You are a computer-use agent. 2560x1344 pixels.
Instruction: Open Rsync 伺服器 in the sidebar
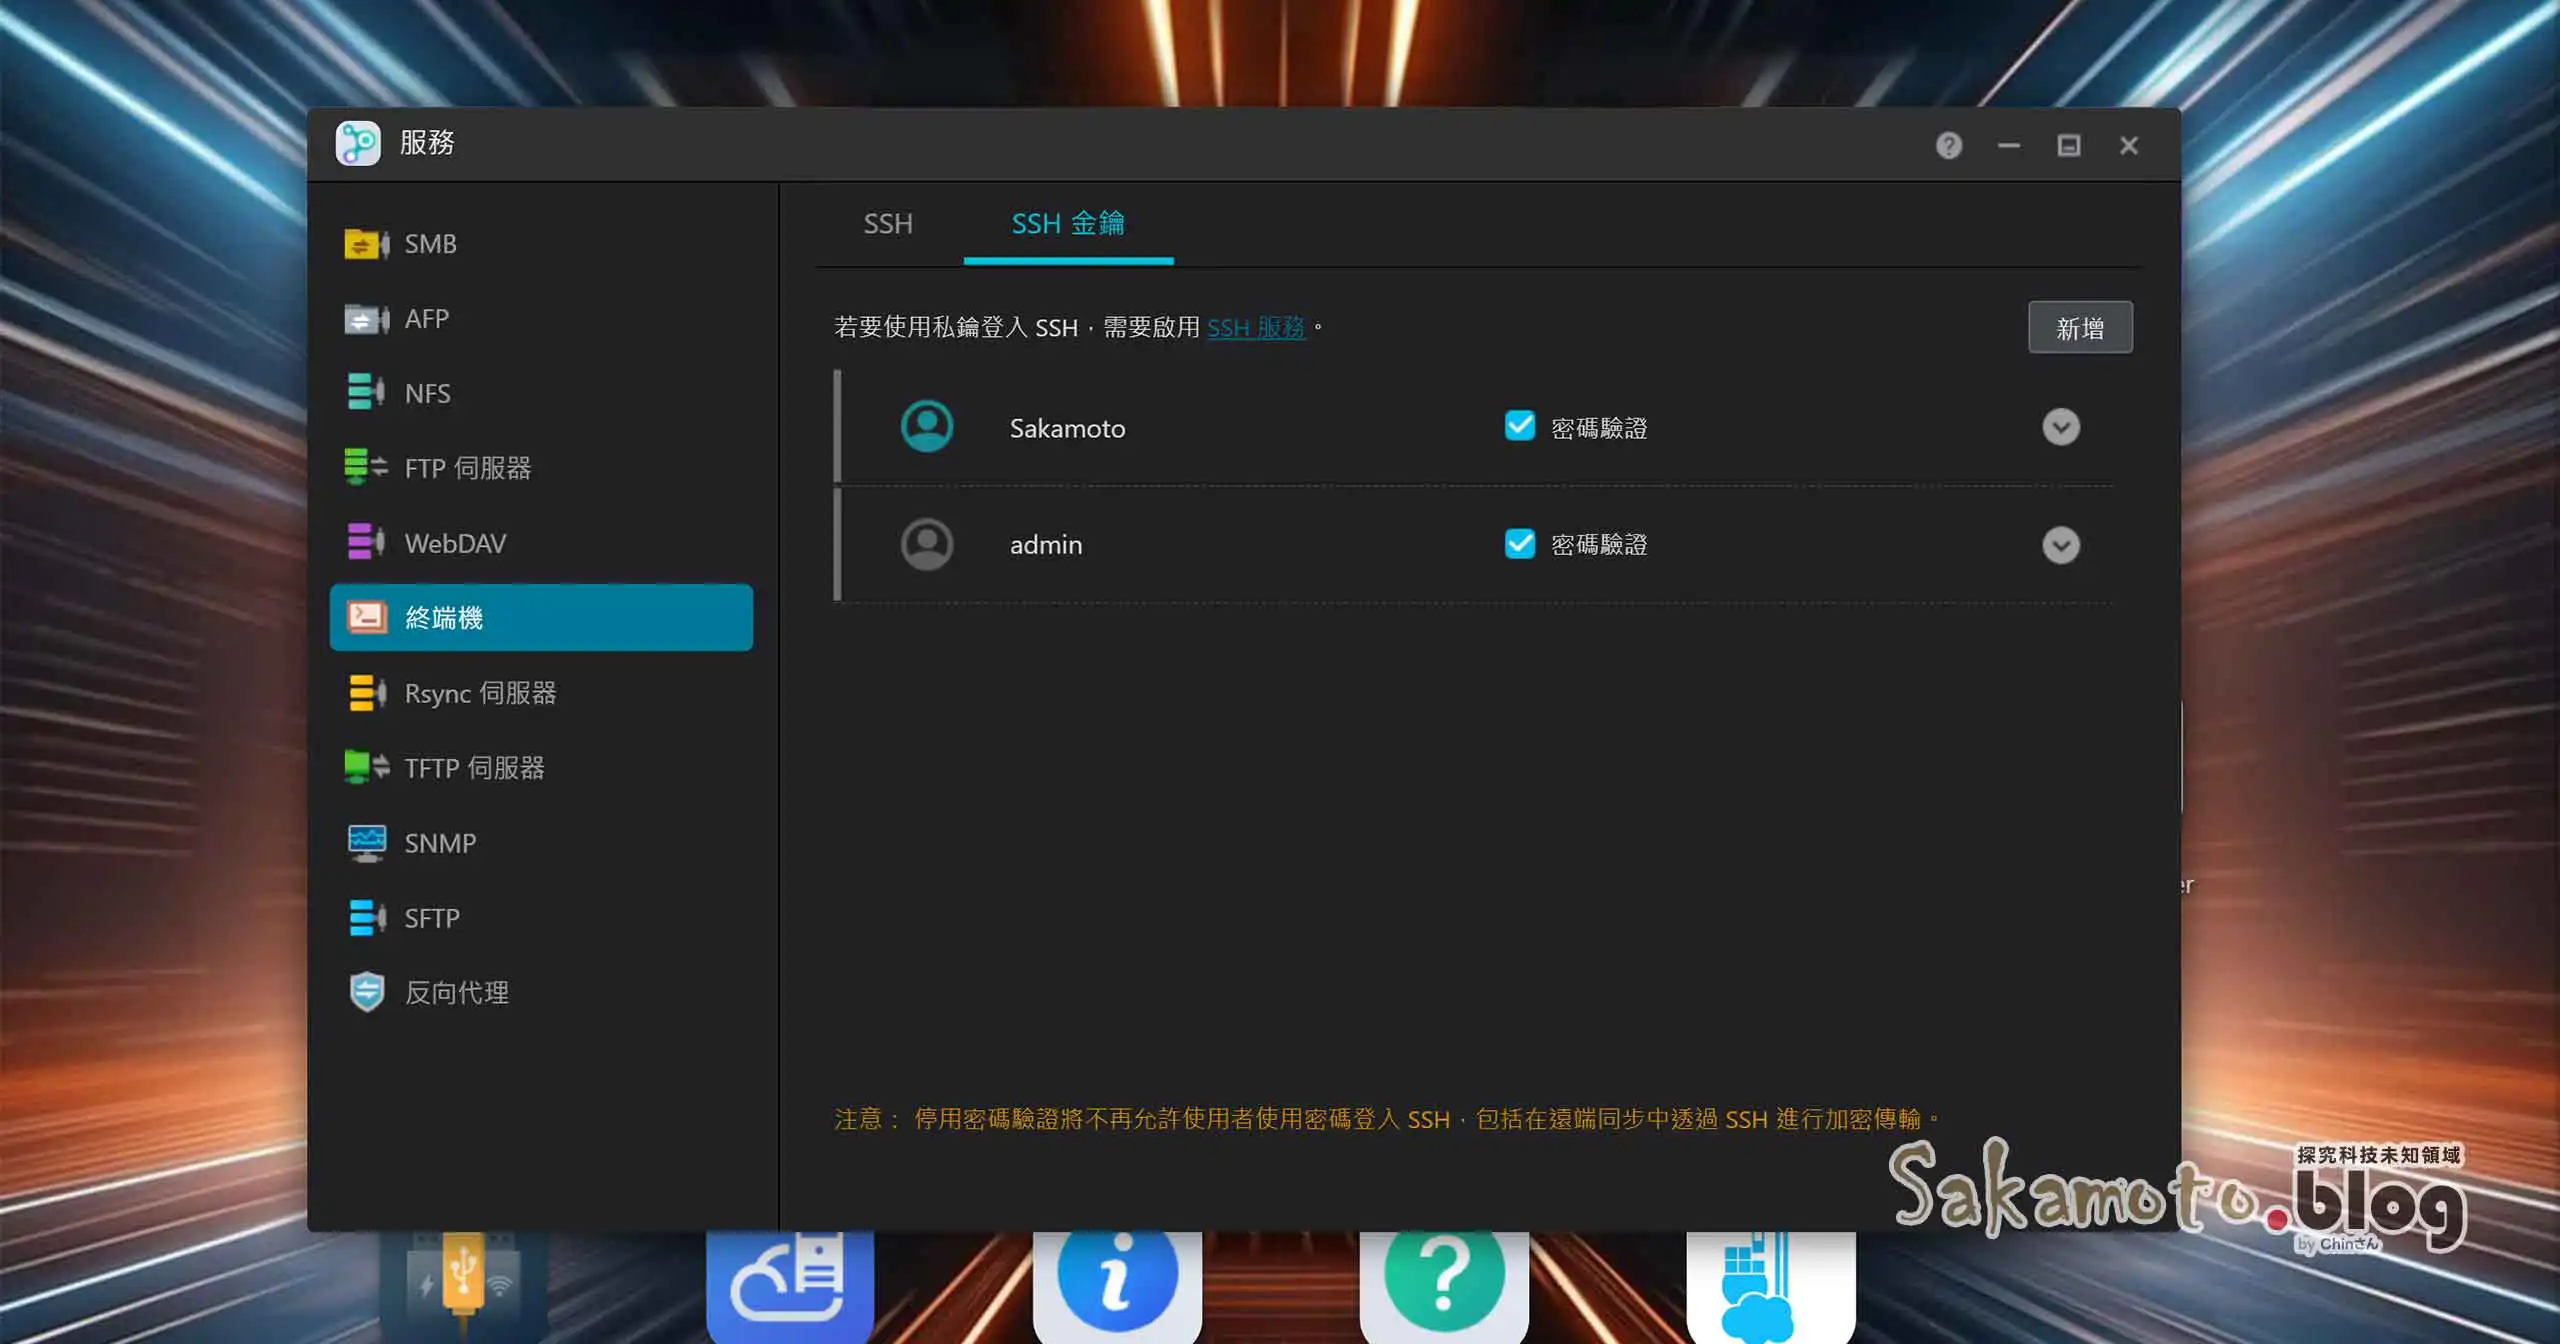pyautogui.click(x=479, y=693)
